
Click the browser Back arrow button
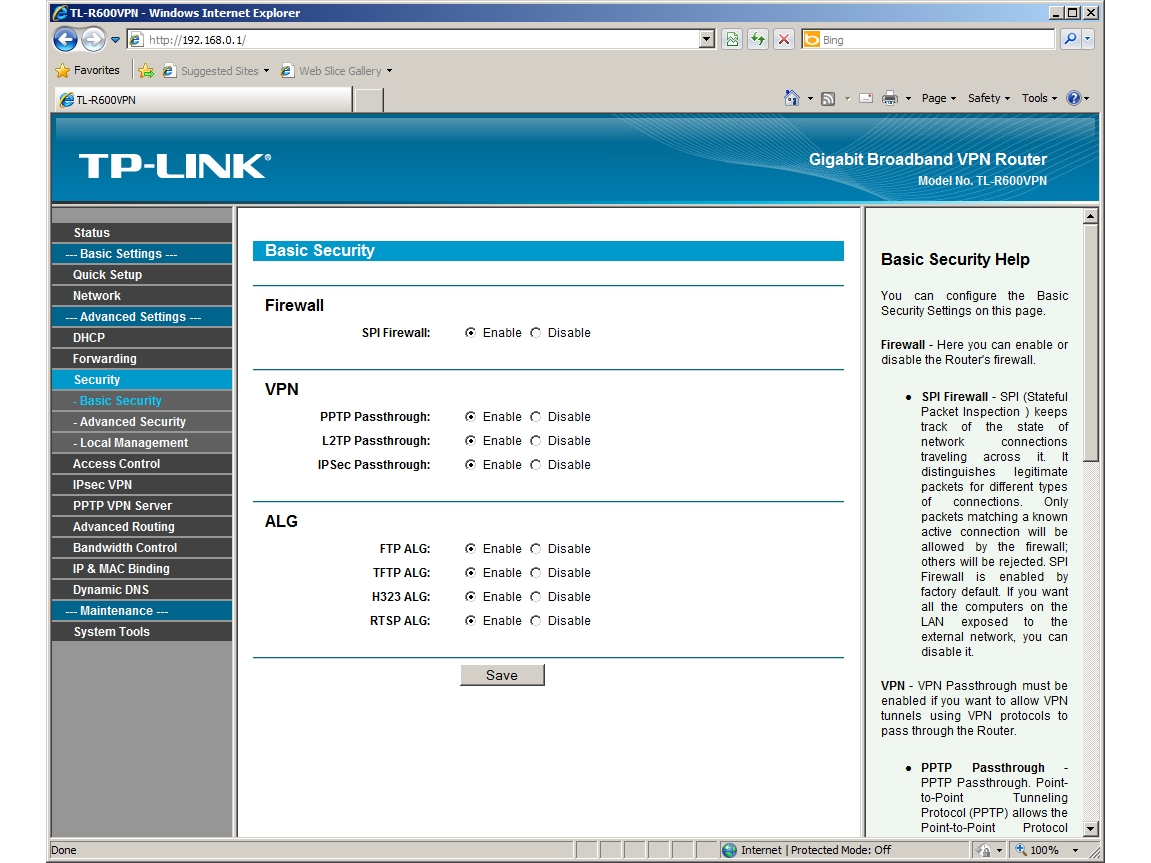[x=65, y=40]
